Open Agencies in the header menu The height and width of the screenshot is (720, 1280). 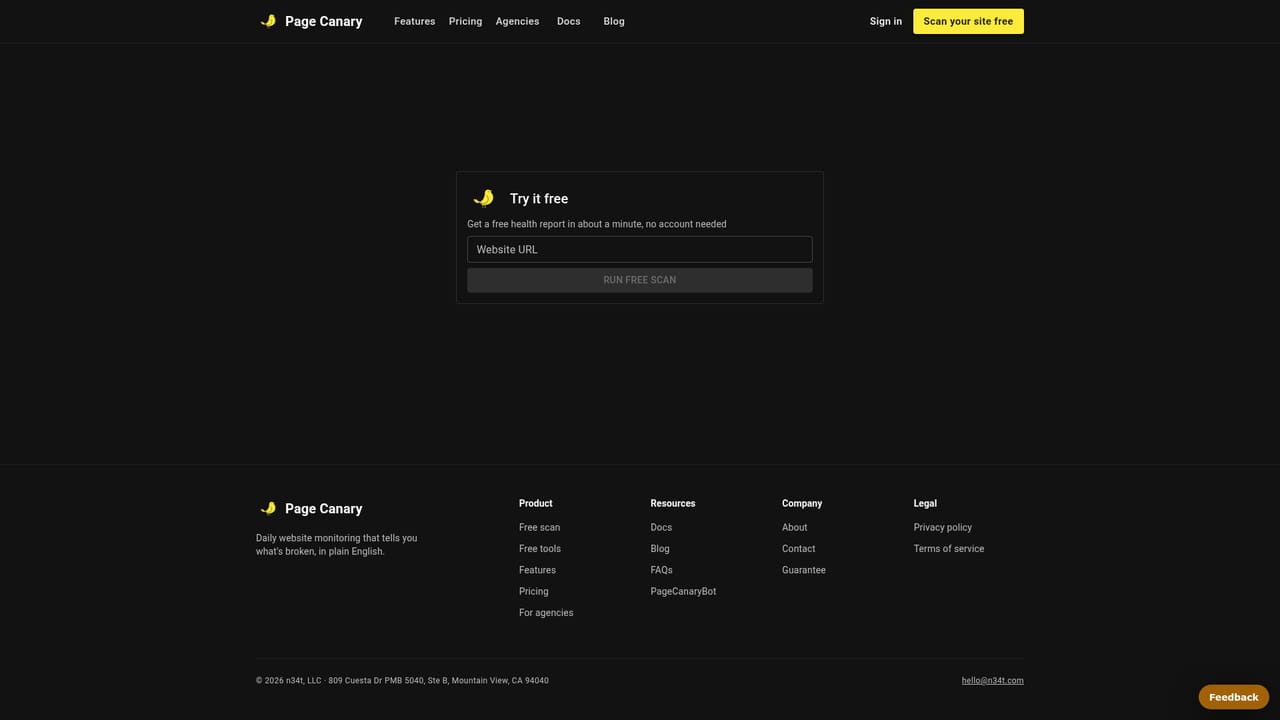(x=517, y=21)
